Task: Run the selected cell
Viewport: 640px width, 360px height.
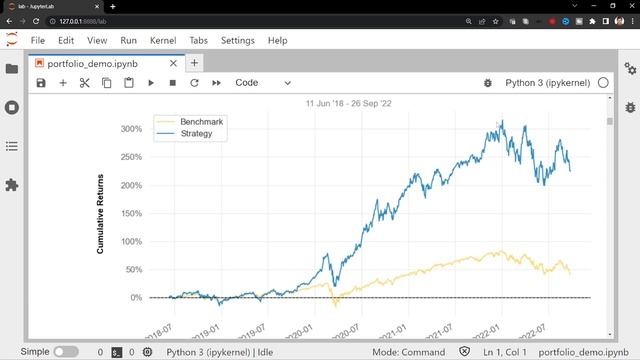Action: coord(151,83)
